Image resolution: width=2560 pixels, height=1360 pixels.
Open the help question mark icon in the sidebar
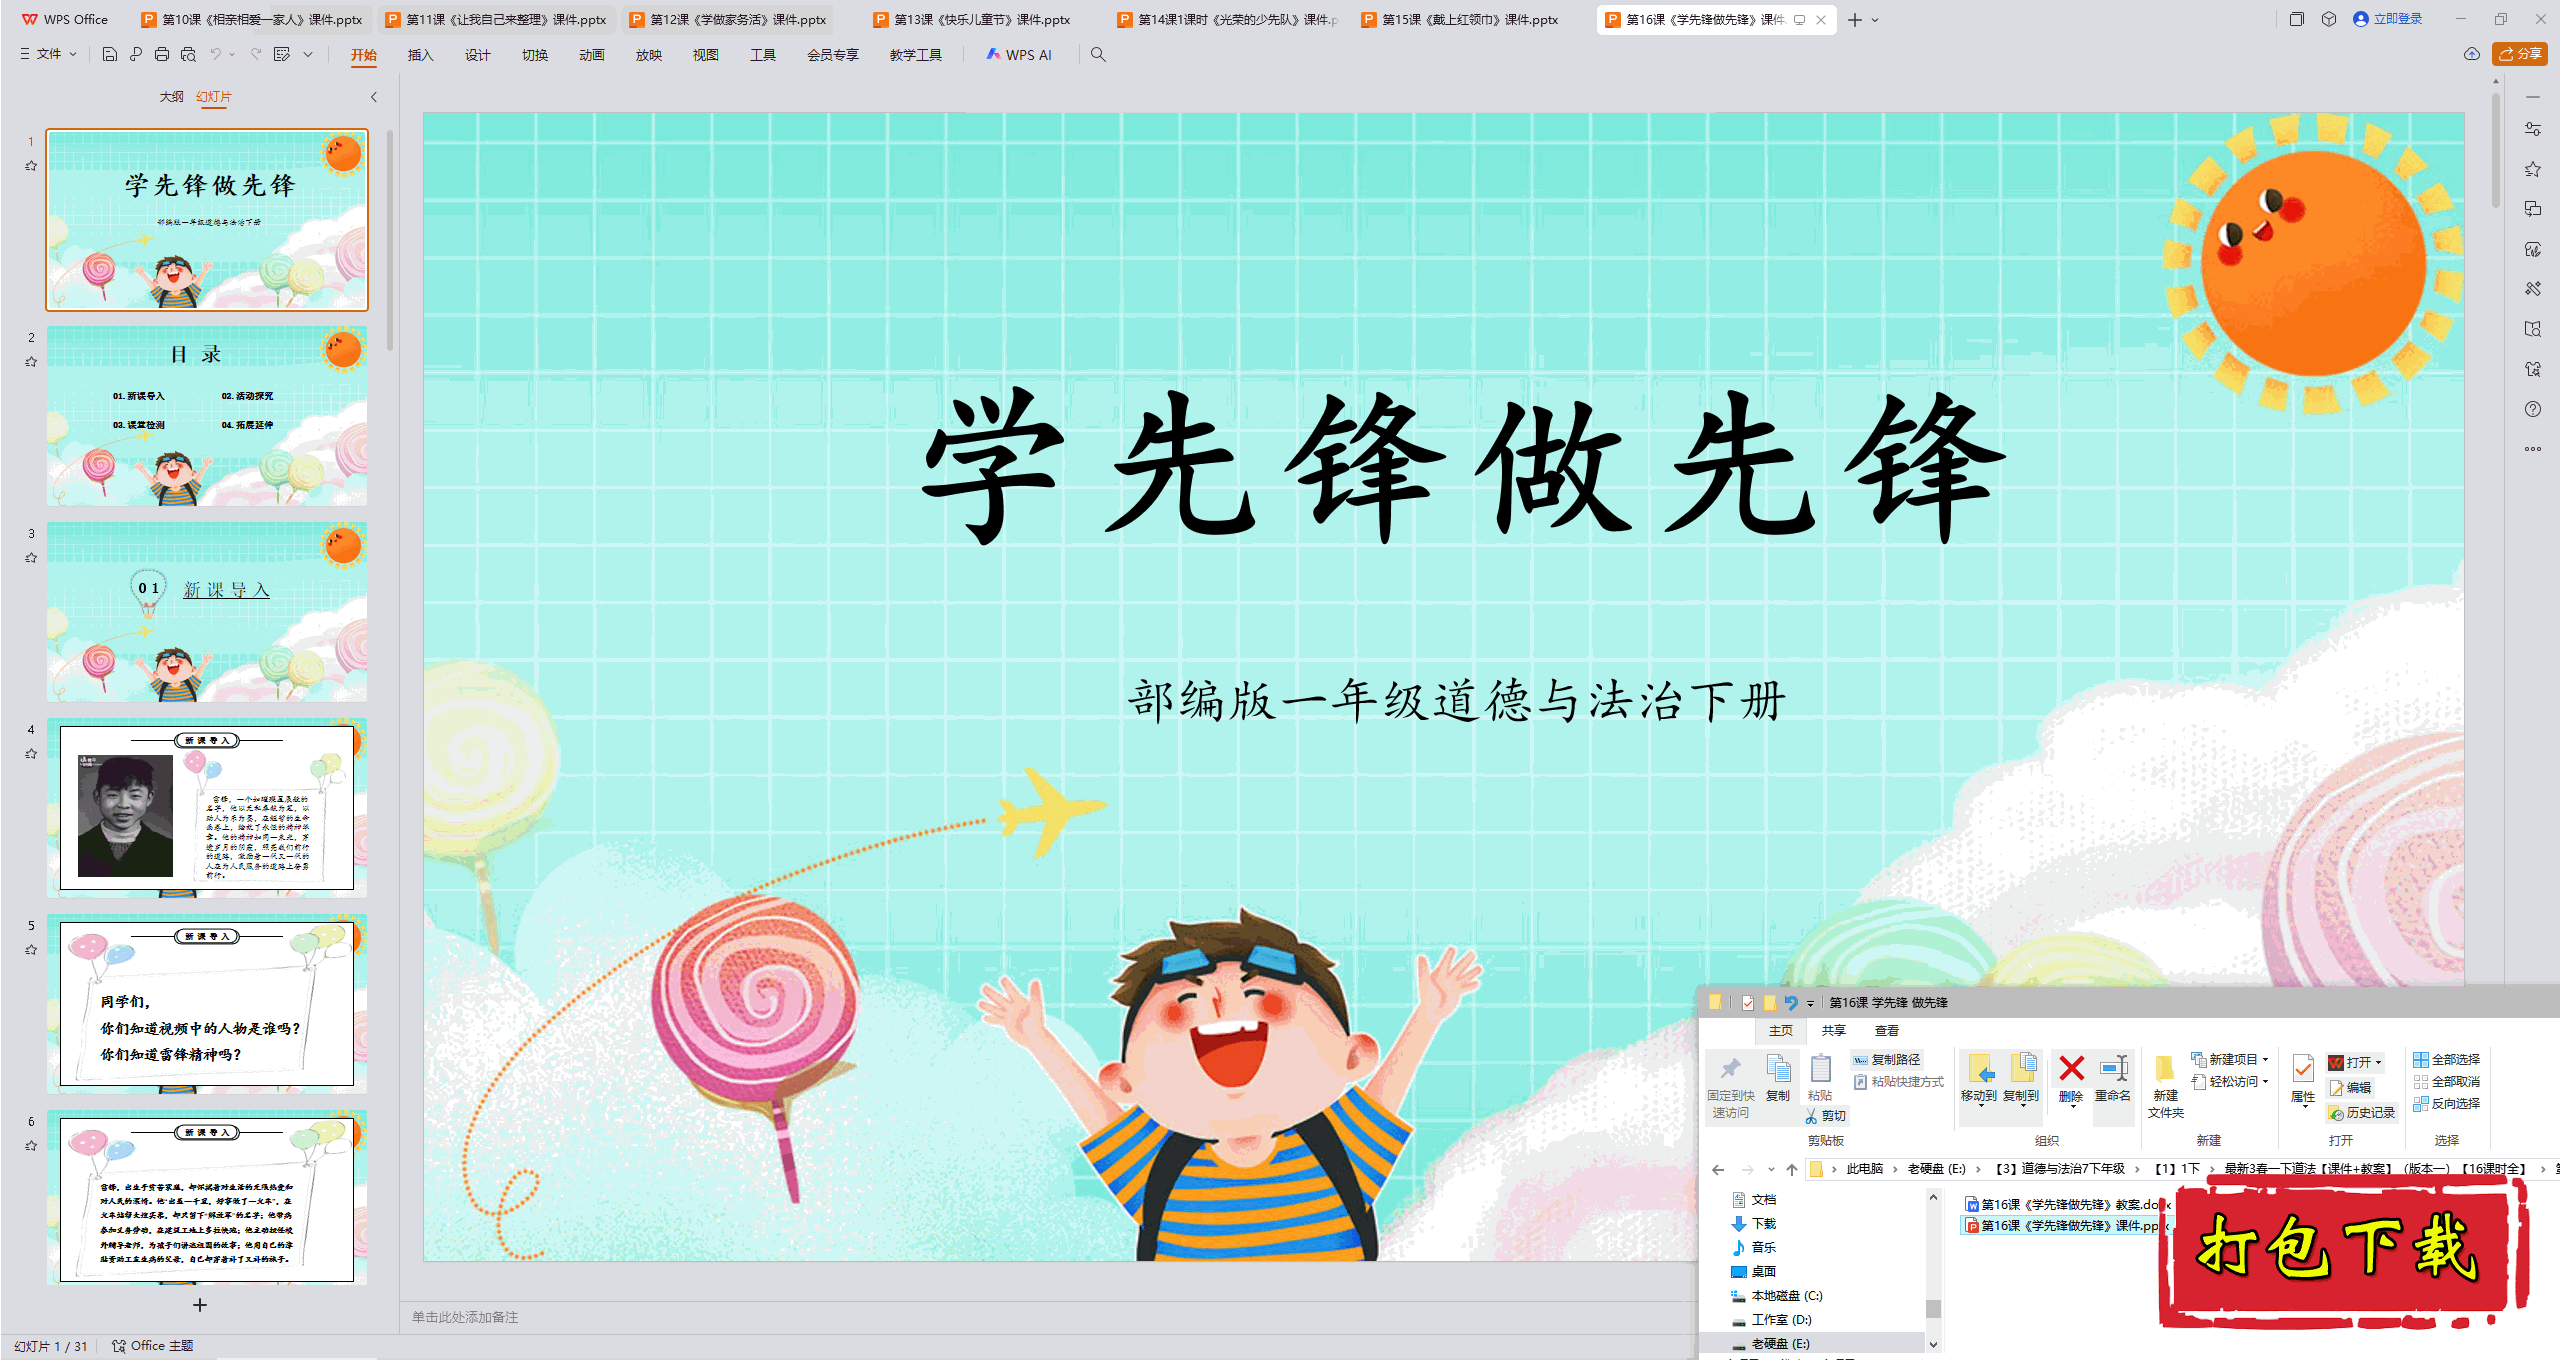[x=2533, y=409]
